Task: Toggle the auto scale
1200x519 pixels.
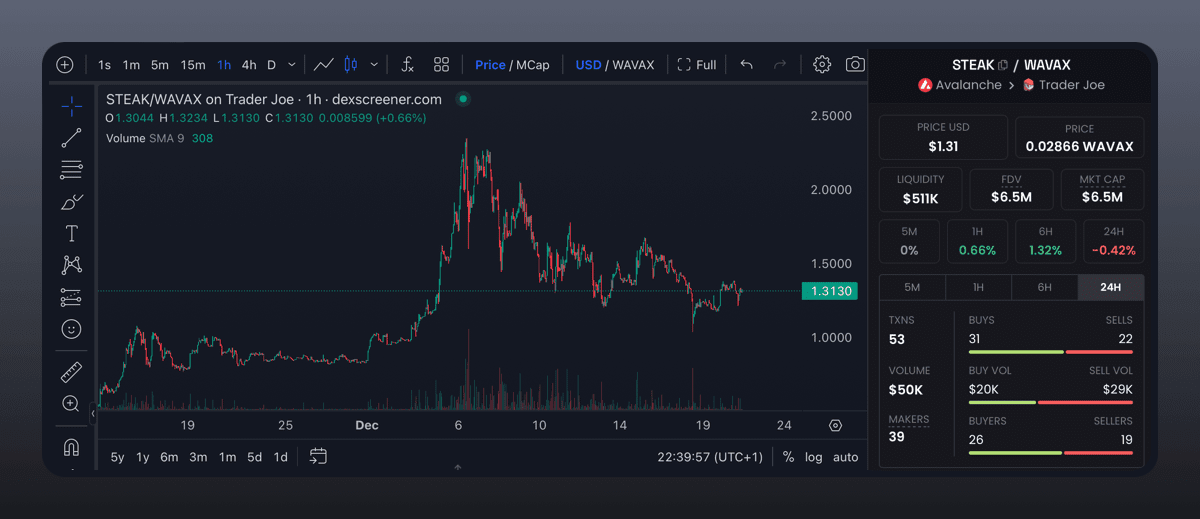Action: pos(846,457)
